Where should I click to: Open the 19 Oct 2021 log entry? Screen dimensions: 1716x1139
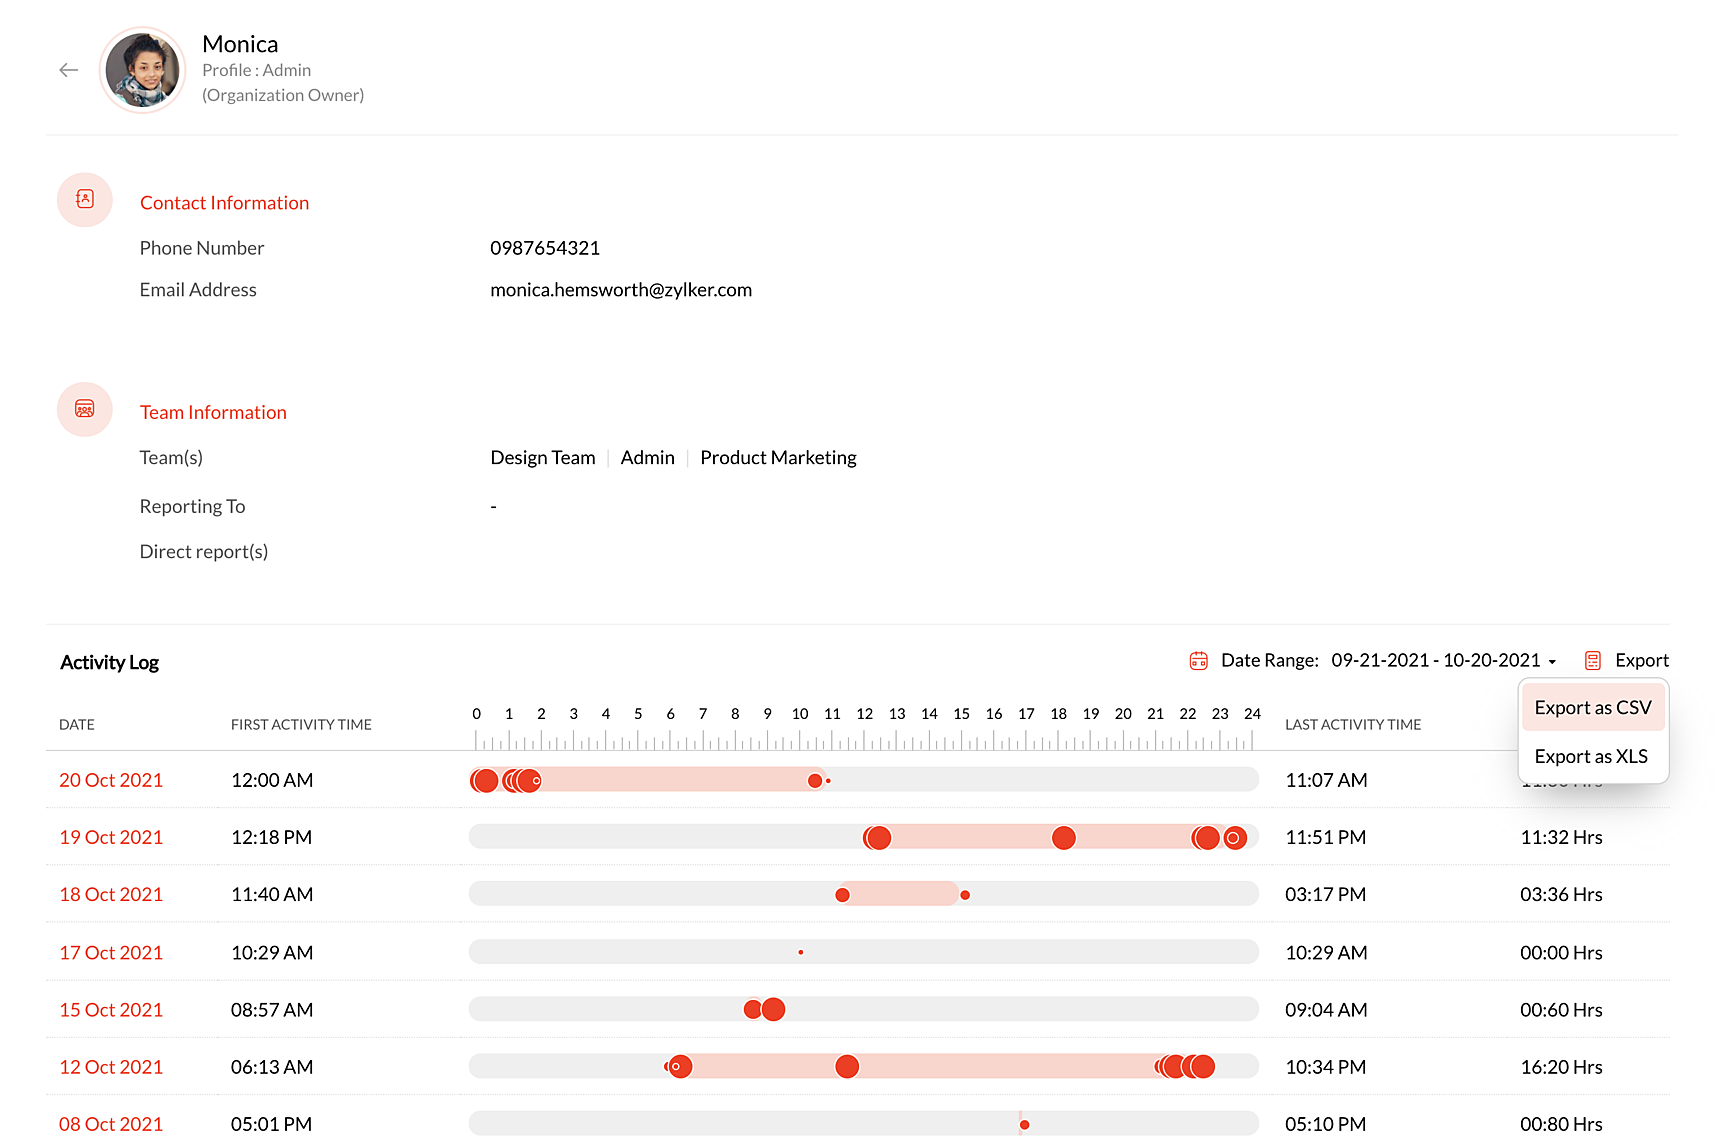[x=111, y=837]
